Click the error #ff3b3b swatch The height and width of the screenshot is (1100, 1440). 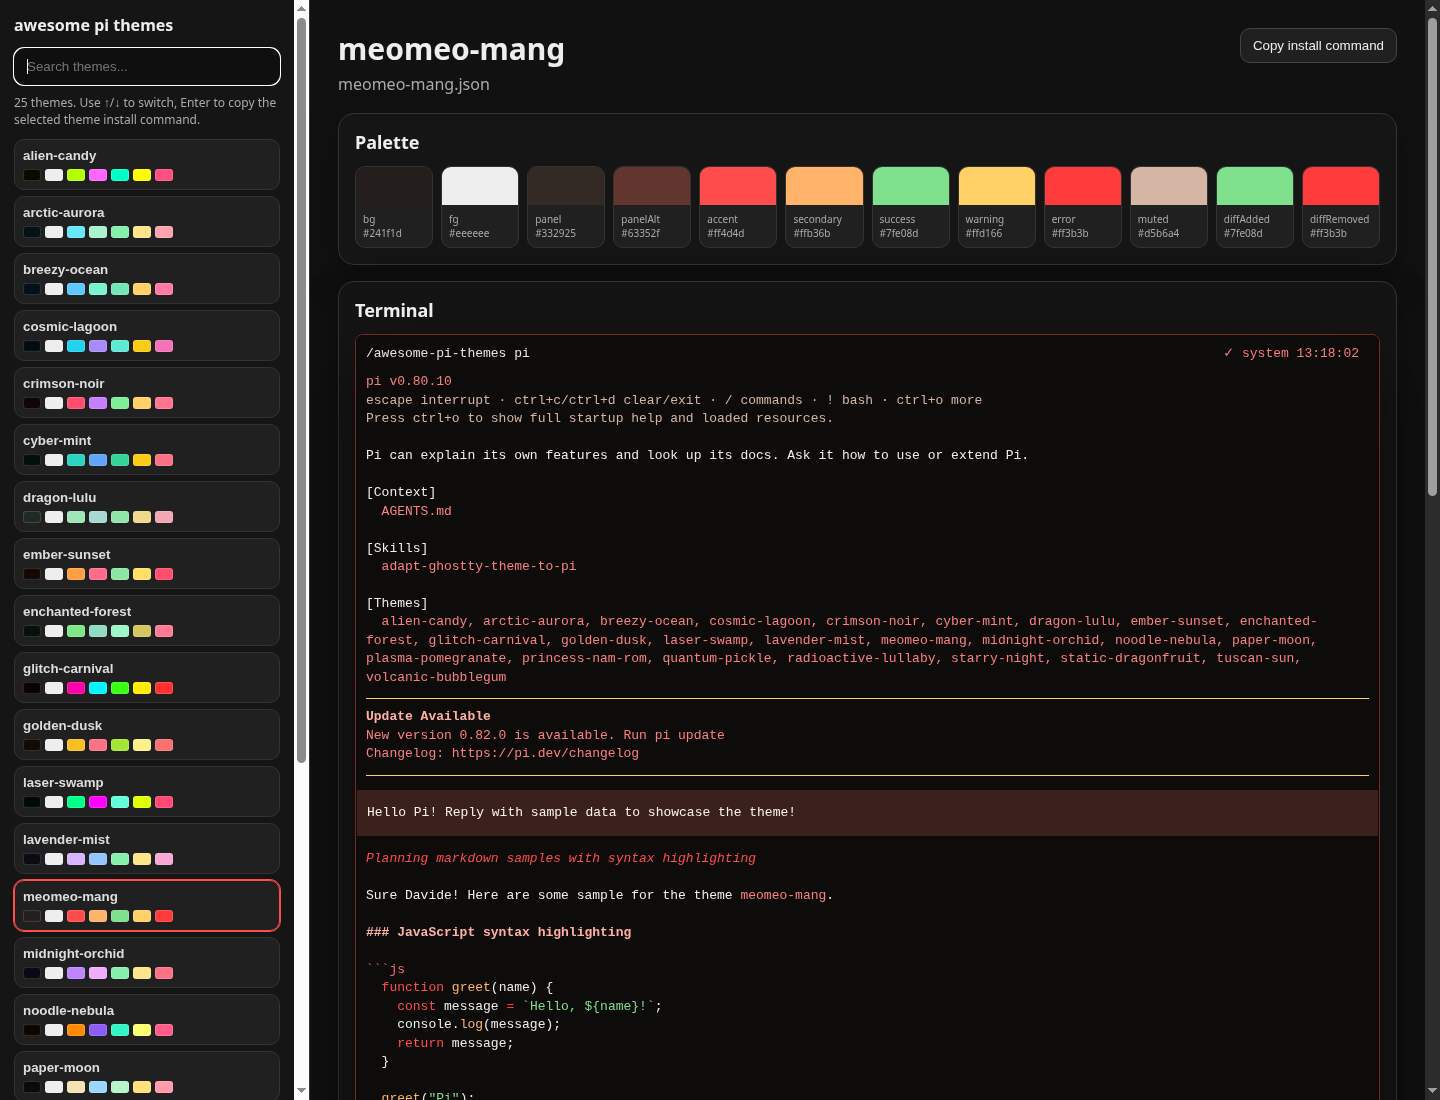[x=1083, y=206]
